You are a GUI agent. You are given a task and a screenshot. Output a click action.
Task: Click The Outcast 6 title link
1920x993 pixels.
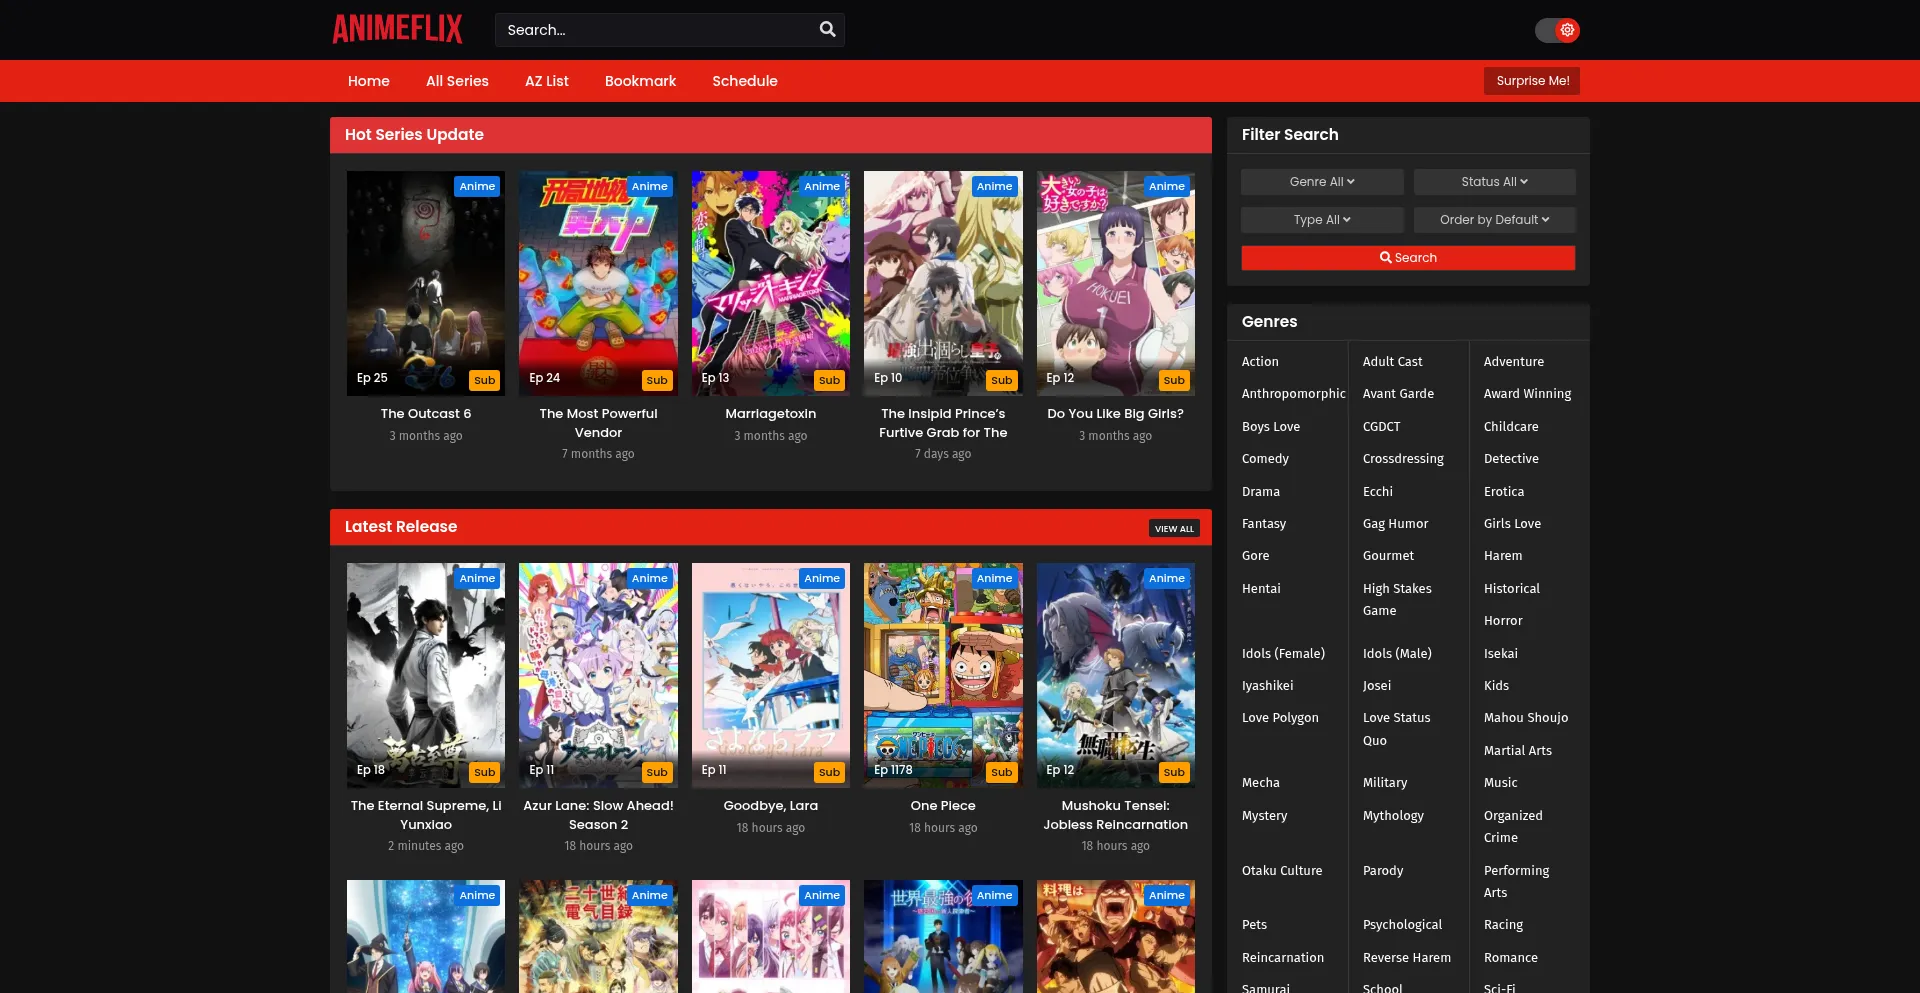click(x=426, y=414)
